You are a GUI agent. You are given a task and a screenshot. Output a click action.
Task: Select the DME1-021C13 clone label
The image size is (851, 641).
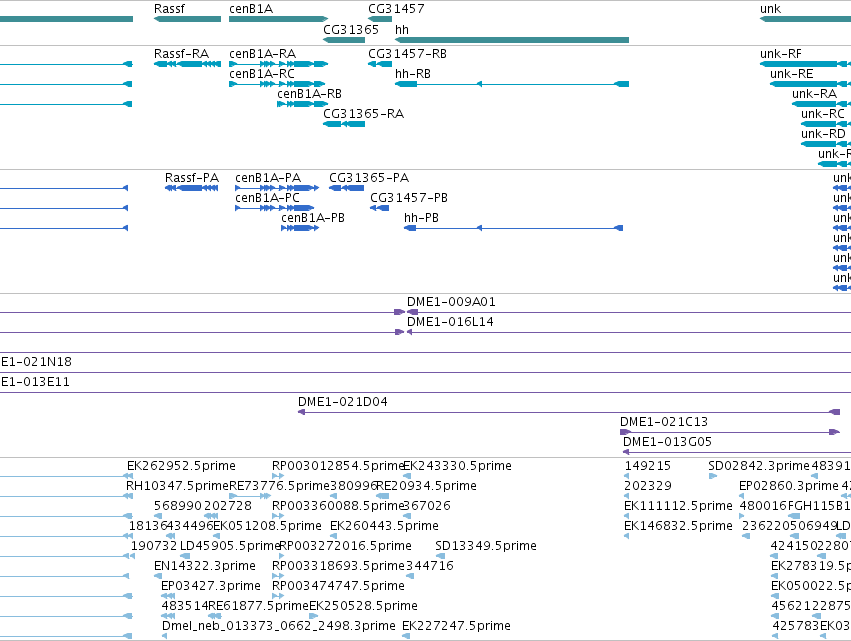point(664,422)
